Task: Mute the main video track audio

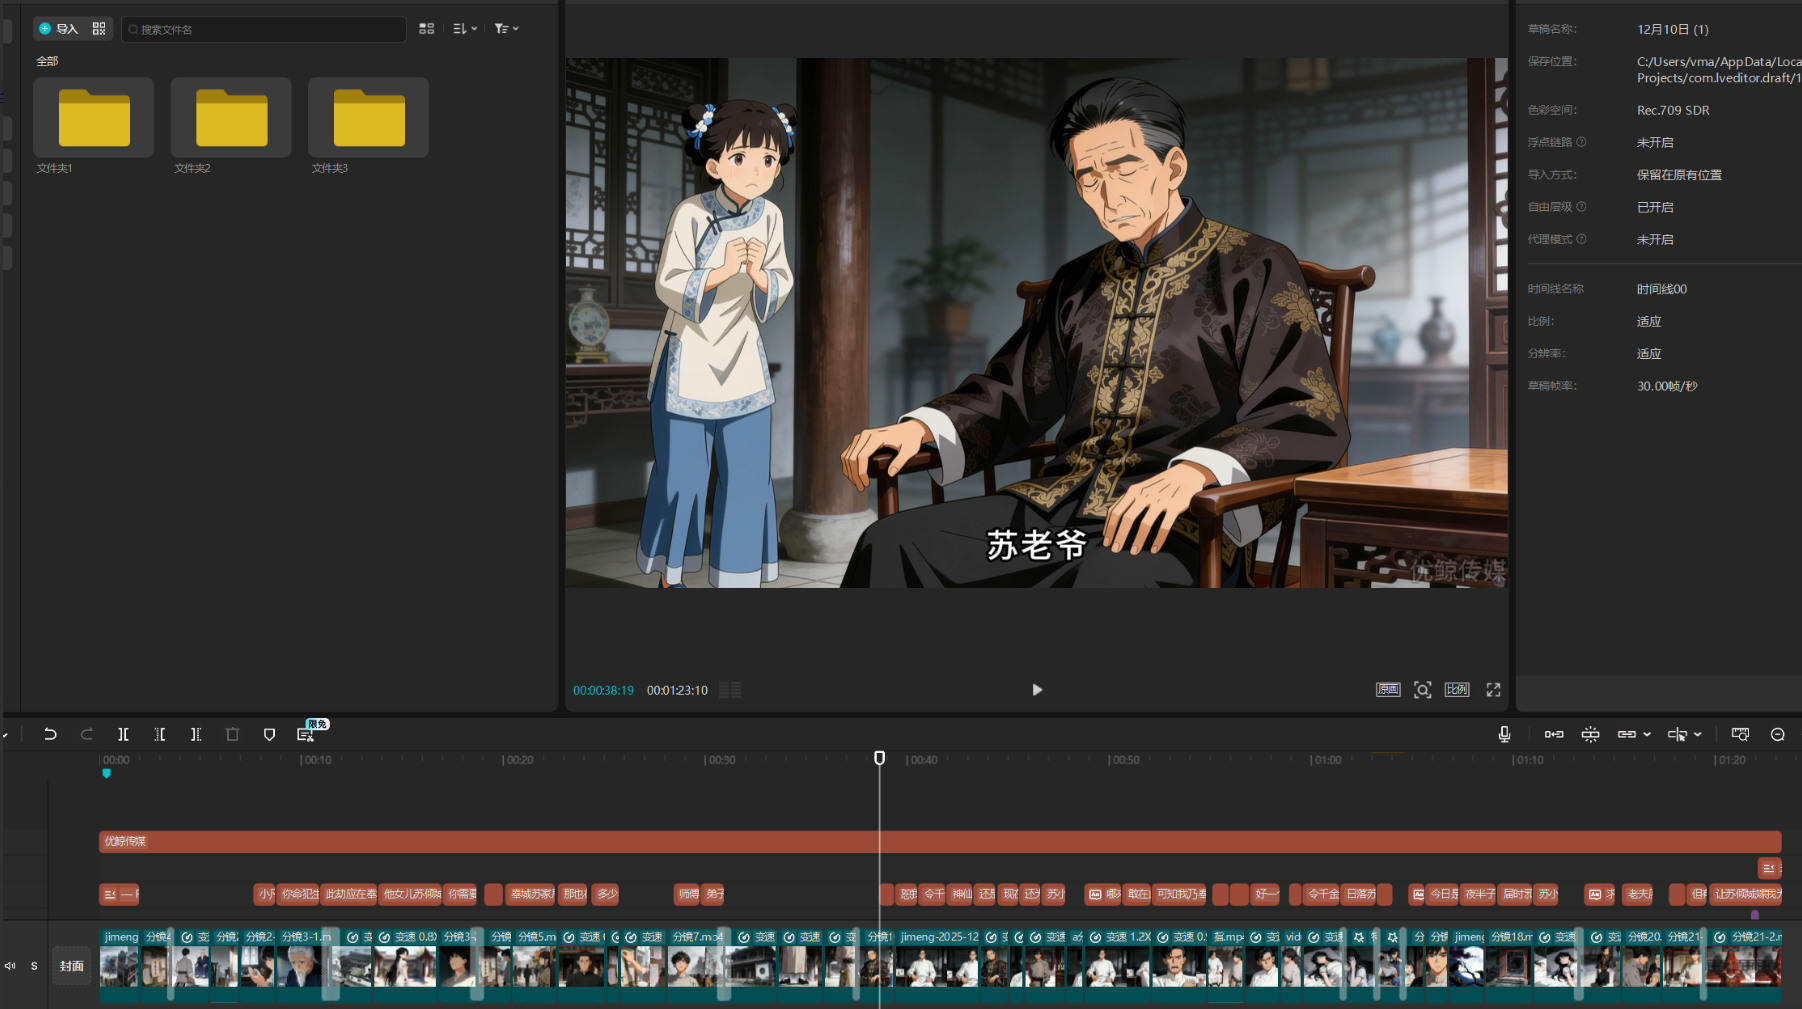Action: (10, 966)
